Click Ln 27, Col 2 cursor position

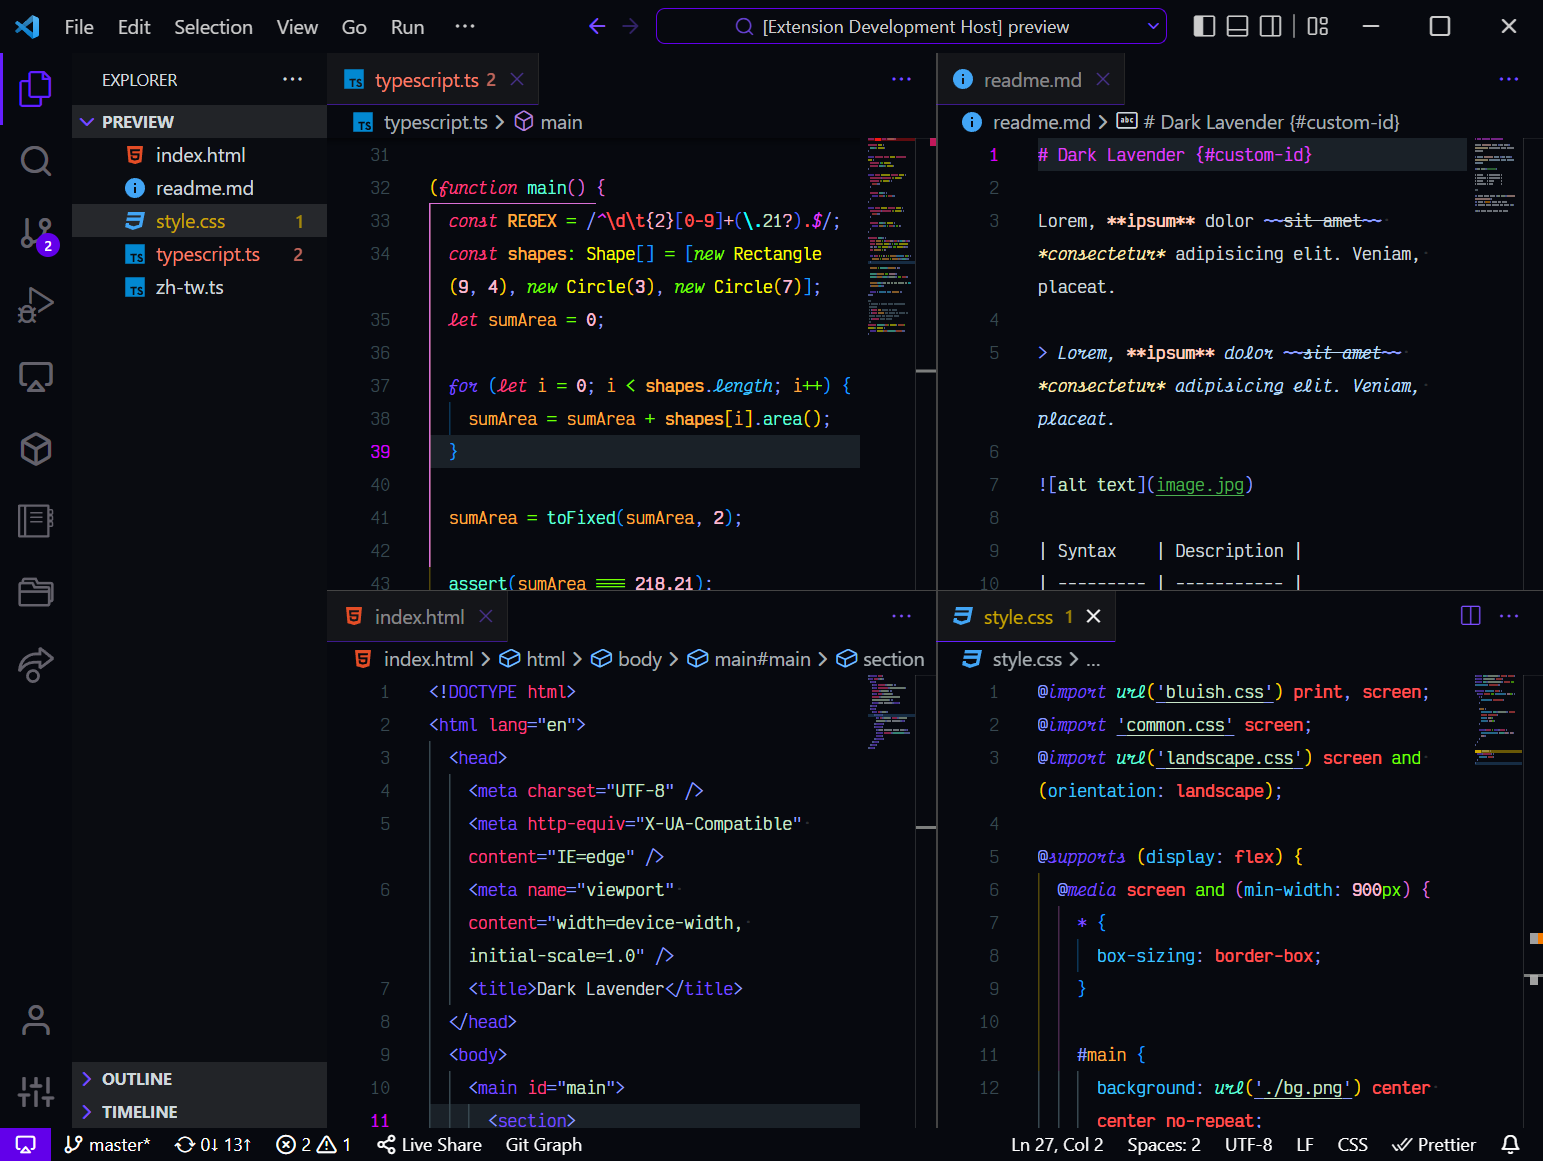(x=1057, y=1145)
